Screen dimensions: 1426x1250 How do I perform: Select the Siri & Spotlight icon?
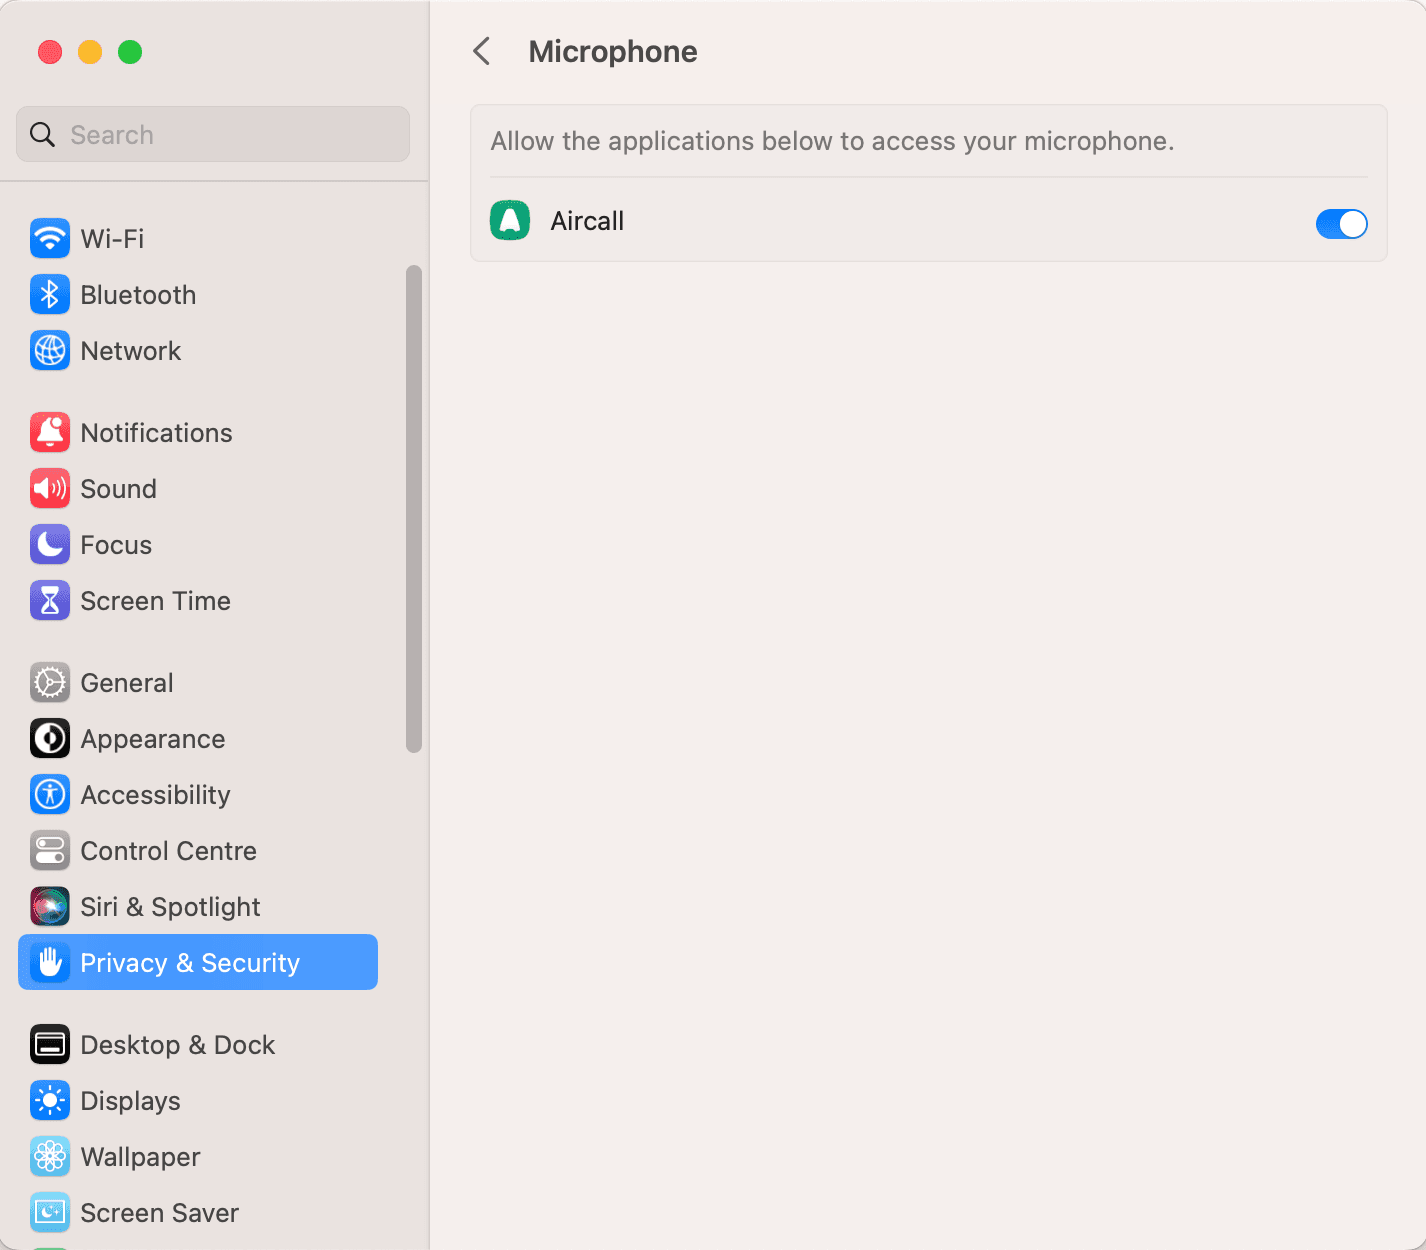coord(49,906)
